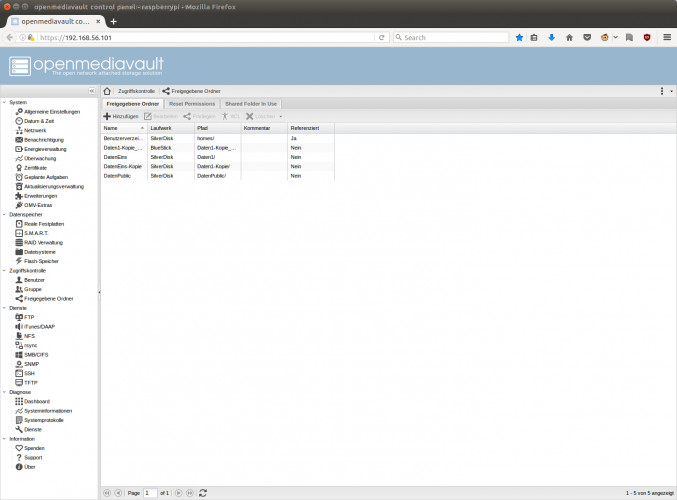Refresh the shared folders grid

(203, 493)
